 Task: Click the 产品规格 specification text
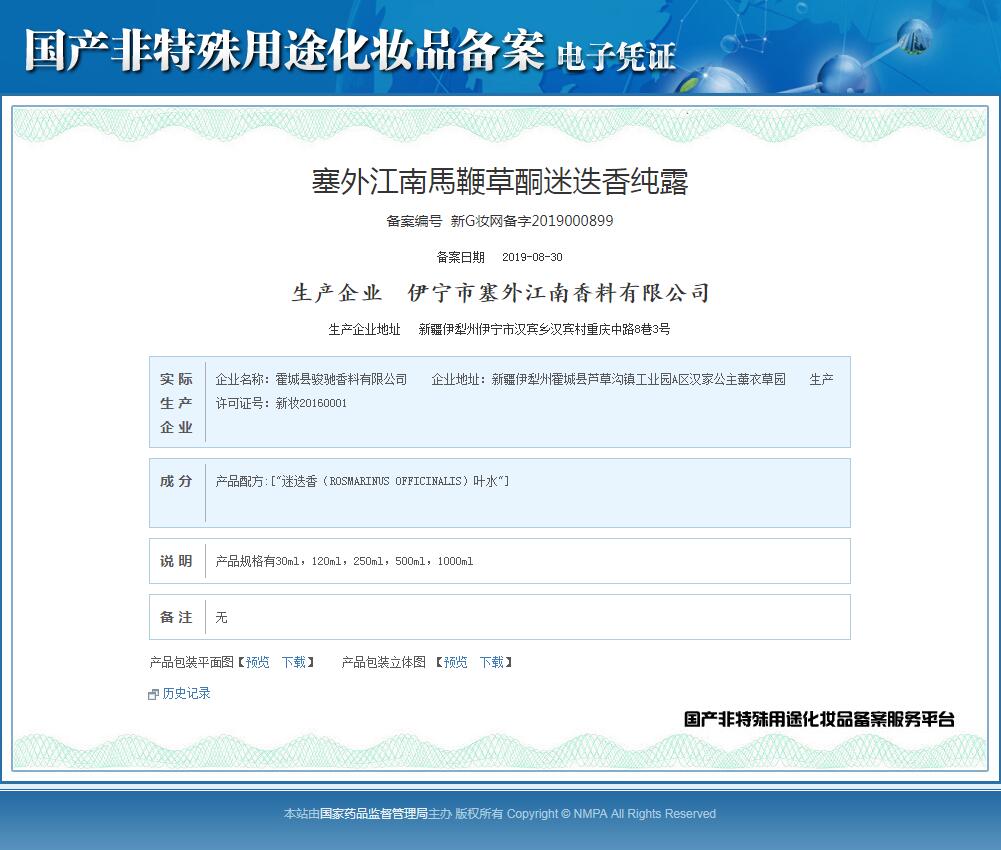[x=344, y=561]
